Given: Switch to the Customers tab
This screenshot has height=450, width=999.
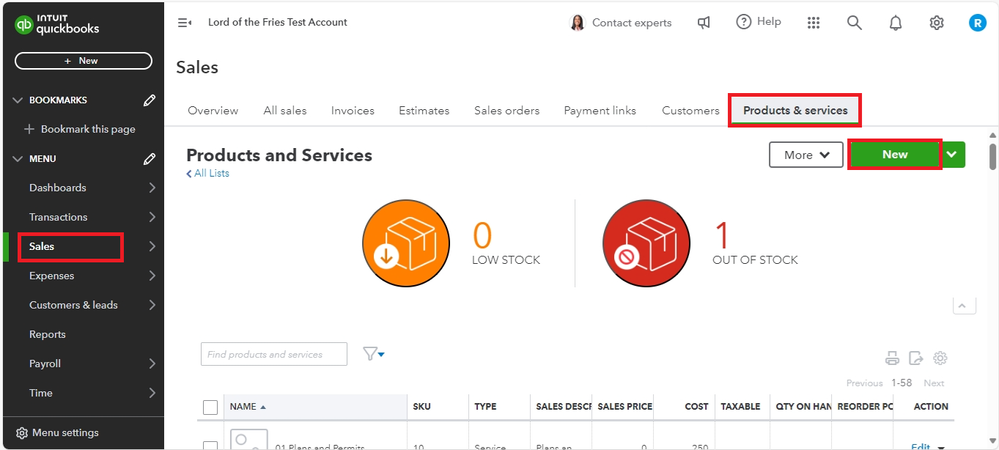Looking at the screenshot, I should point(690,110).
